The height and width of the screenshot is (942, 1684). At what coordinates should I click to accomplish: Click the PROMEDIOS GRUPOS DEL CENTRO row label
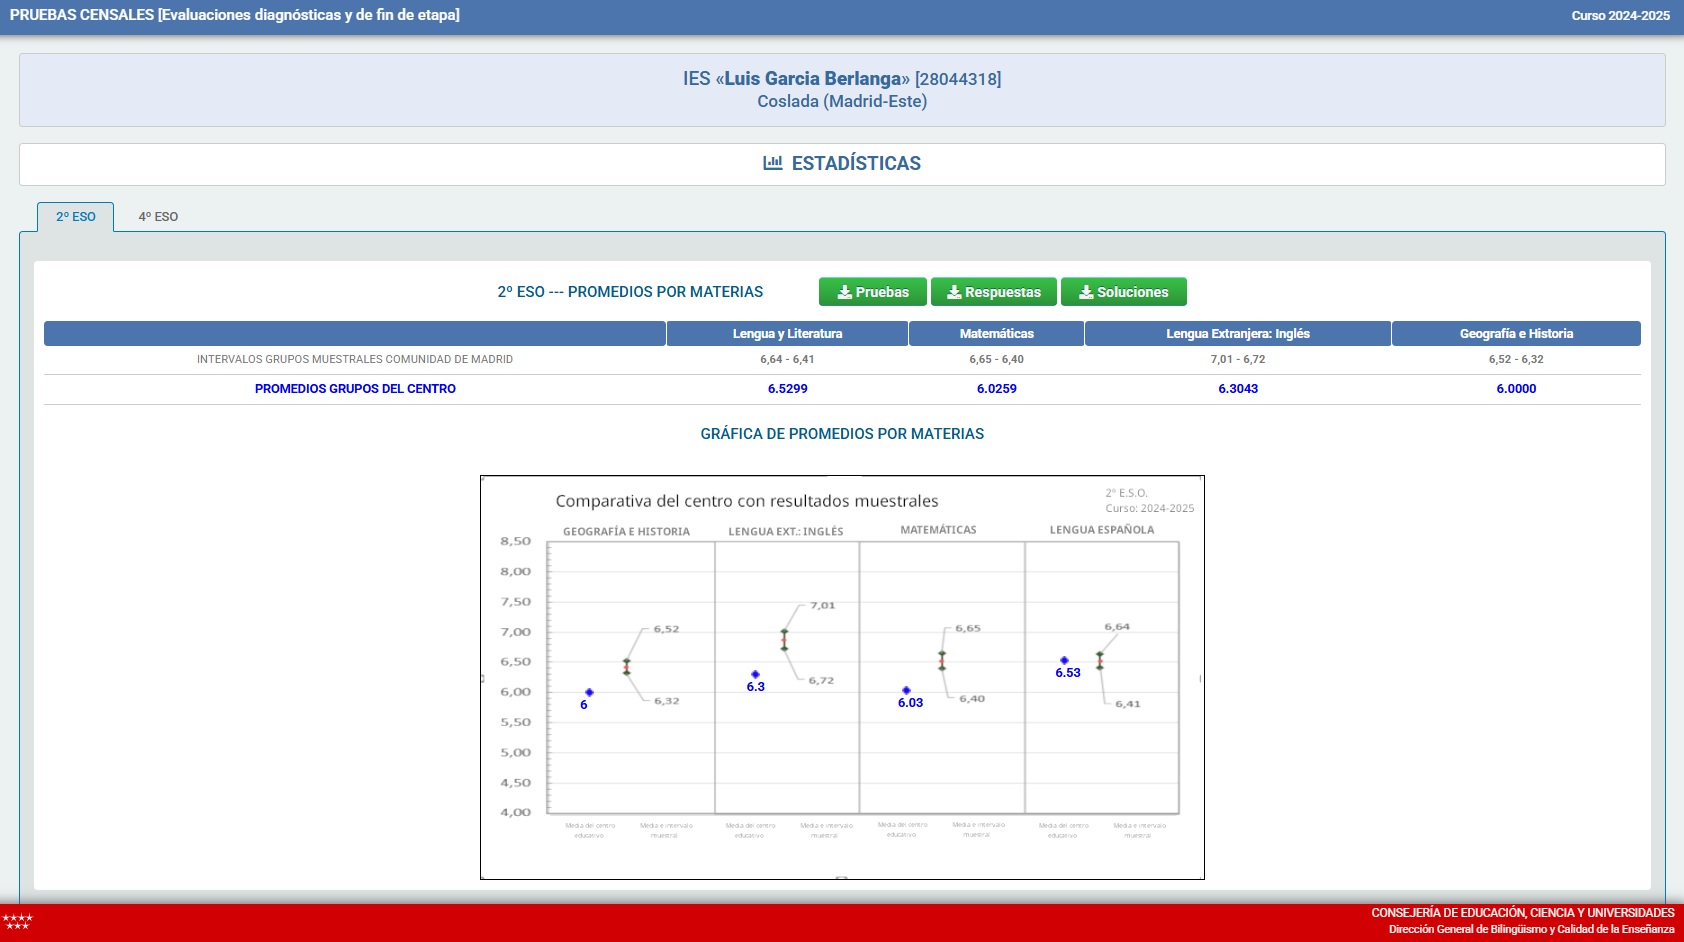pyautogui.click(x=355, y=389)
